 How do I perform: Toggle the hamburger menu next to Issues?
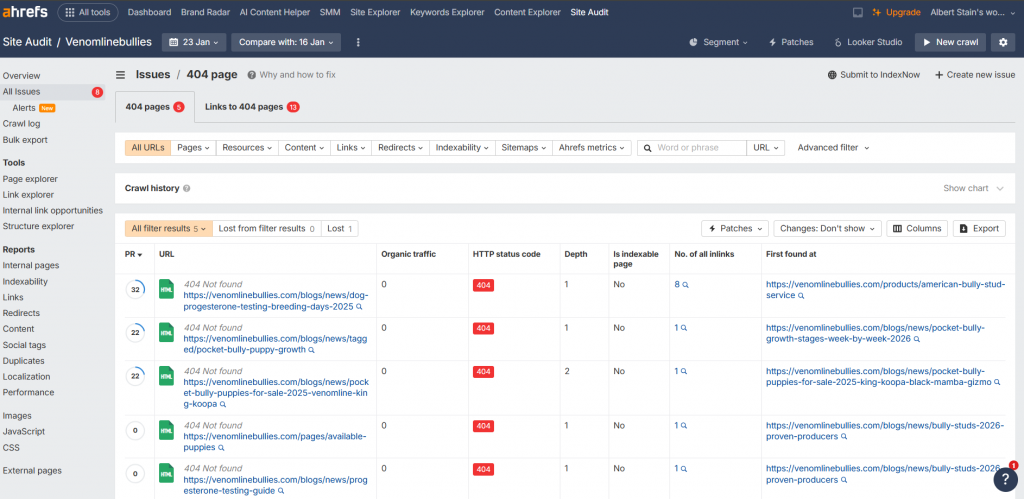[x=120, y=74]
